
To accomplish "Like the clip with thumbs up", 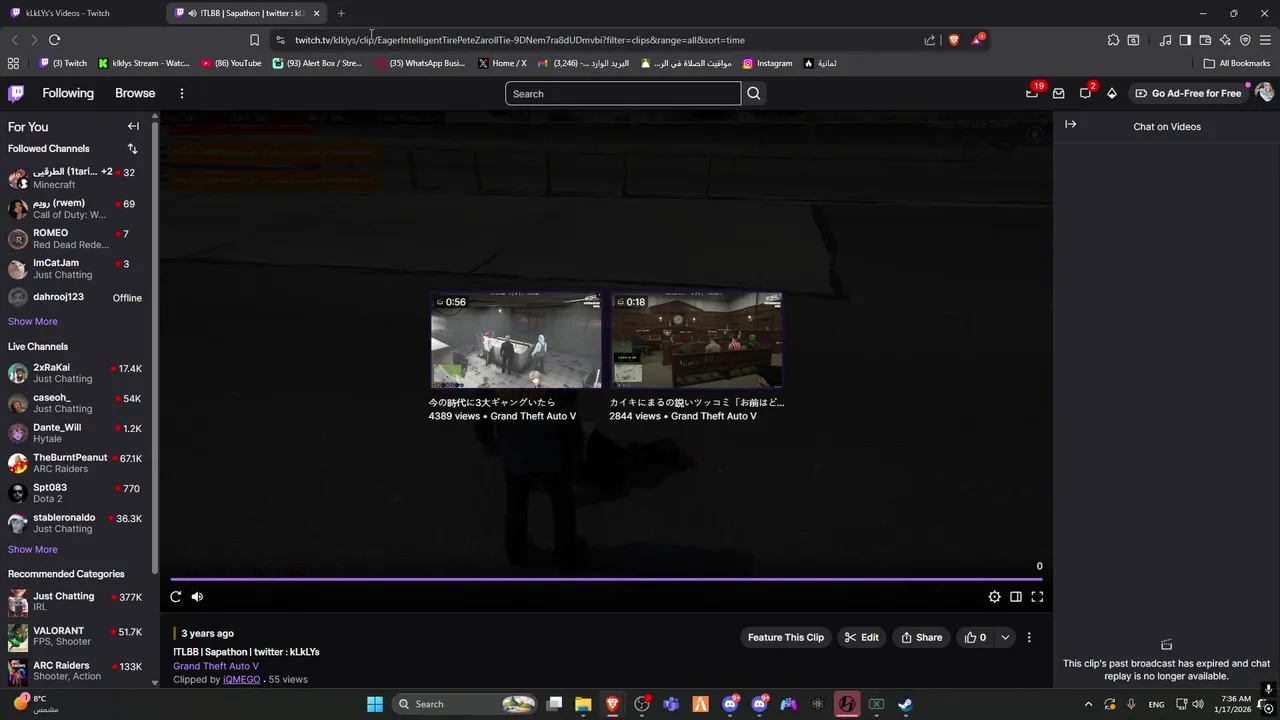I will pos(975,637).
